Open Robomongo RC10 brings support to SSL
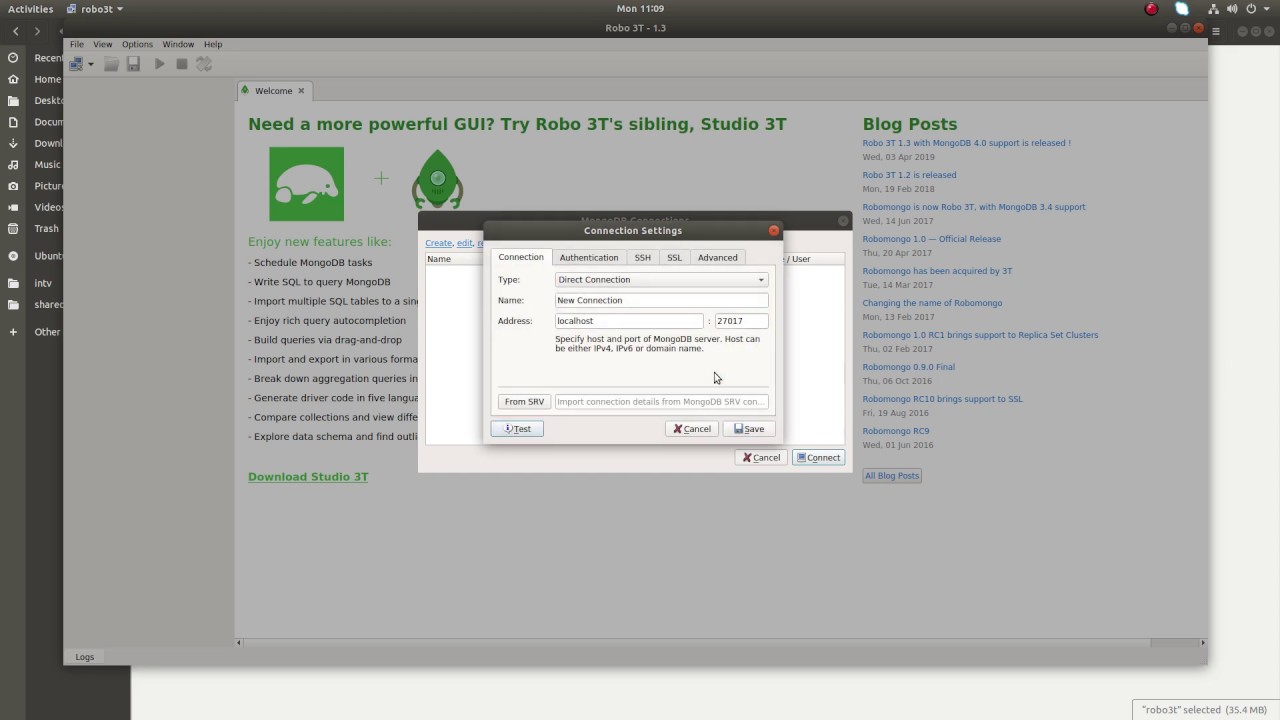Viewport: 1280px width, 720px height. [x=942, y=399]
